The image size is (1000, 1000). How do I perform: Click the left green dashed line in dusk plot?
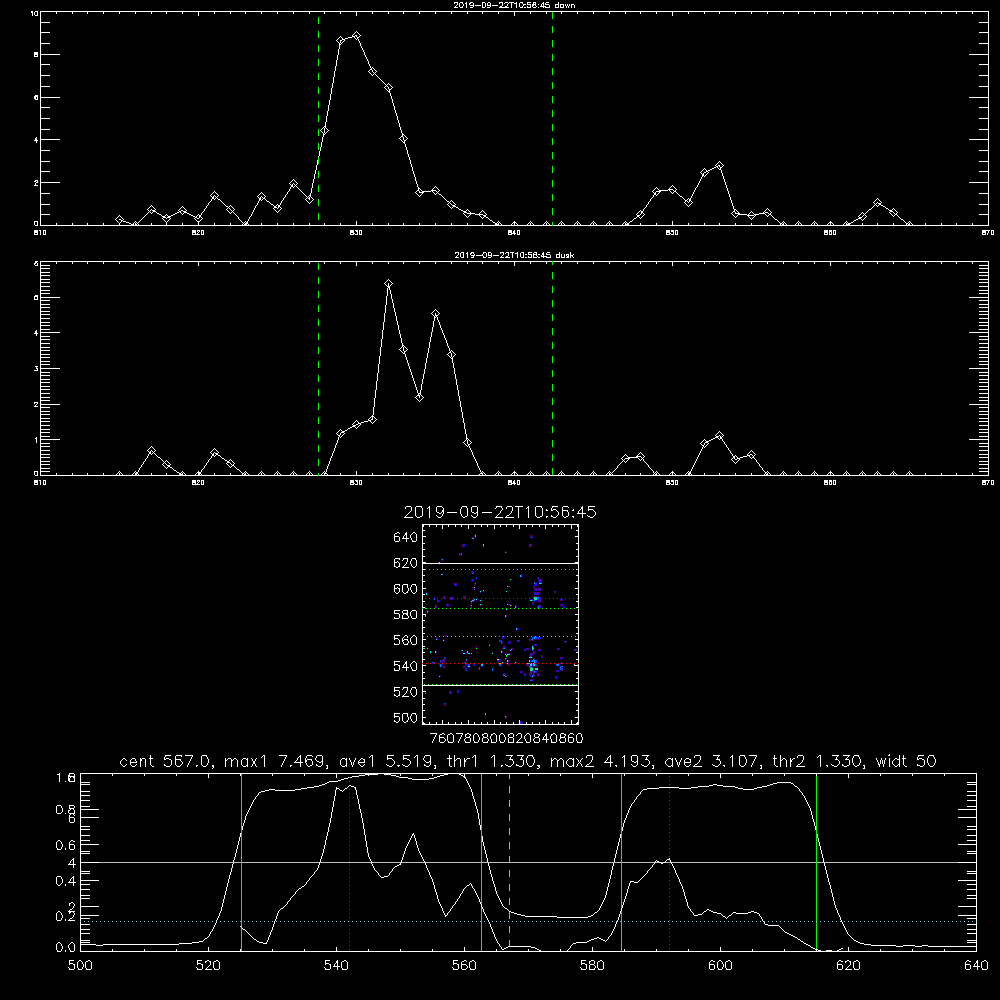click(318, 369)
